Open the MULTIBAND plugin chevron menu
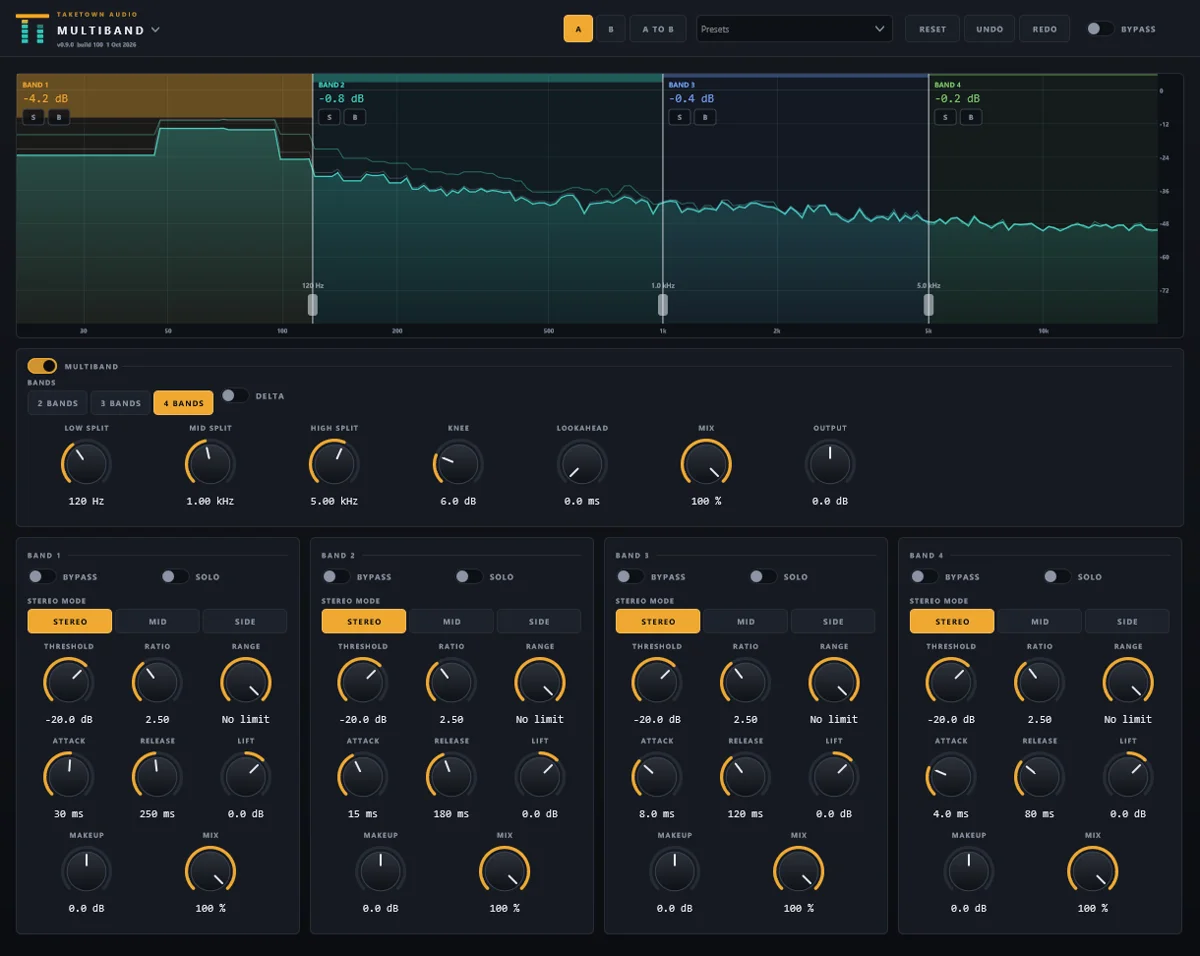 click(x=155, y=30)
